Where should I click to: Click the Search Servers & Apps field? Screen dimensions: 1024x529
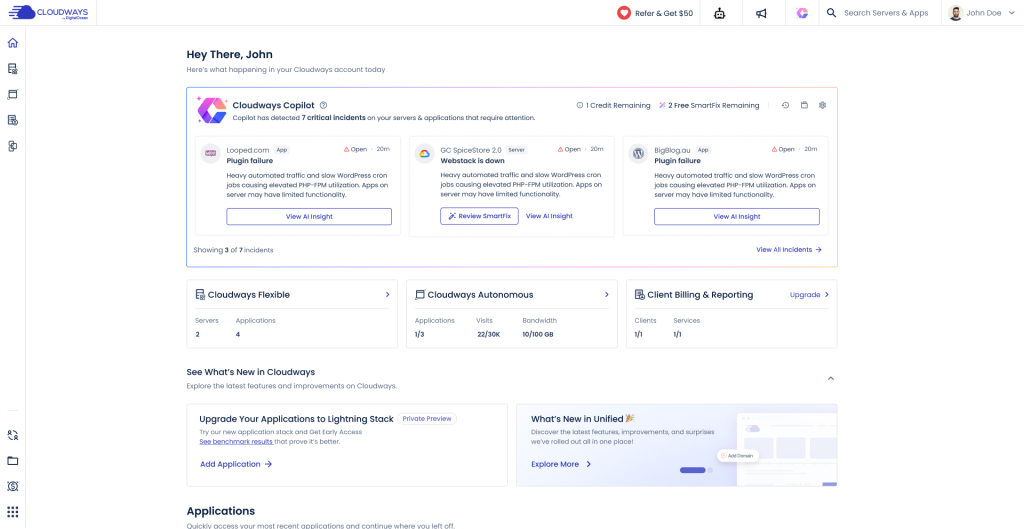click(x=886, y=13)
